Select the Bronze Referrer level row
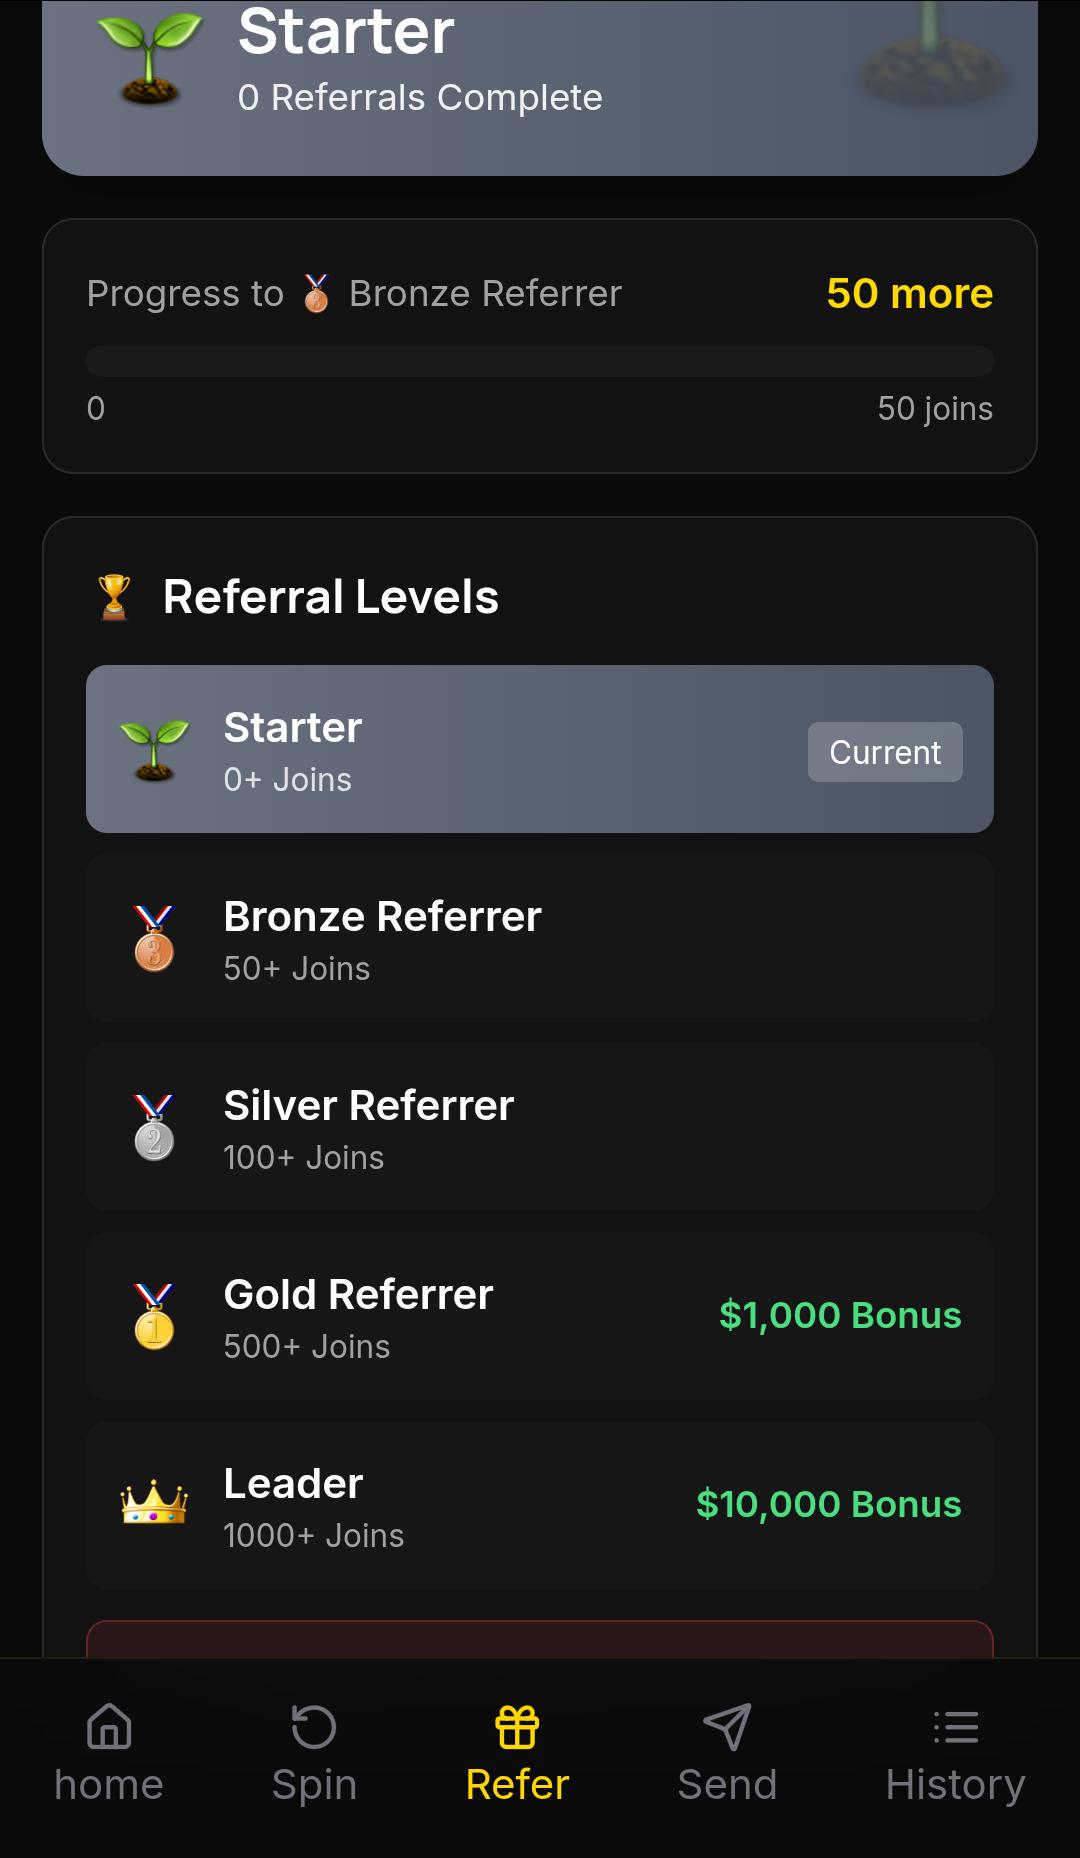The image size is (1080, 1858). pos(540,938)
